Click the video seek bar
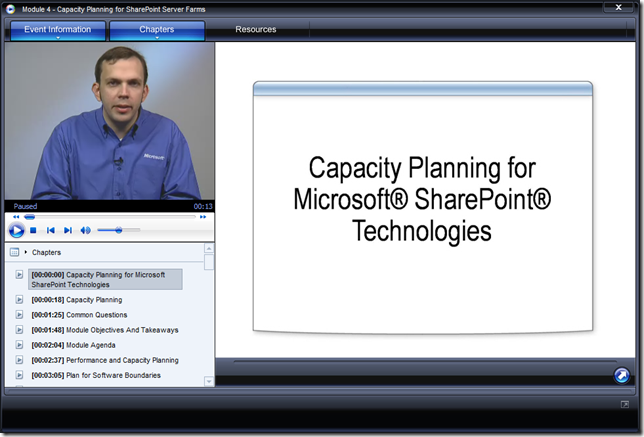Viewport: 644px width, 437px height. (x=110, y=217)
